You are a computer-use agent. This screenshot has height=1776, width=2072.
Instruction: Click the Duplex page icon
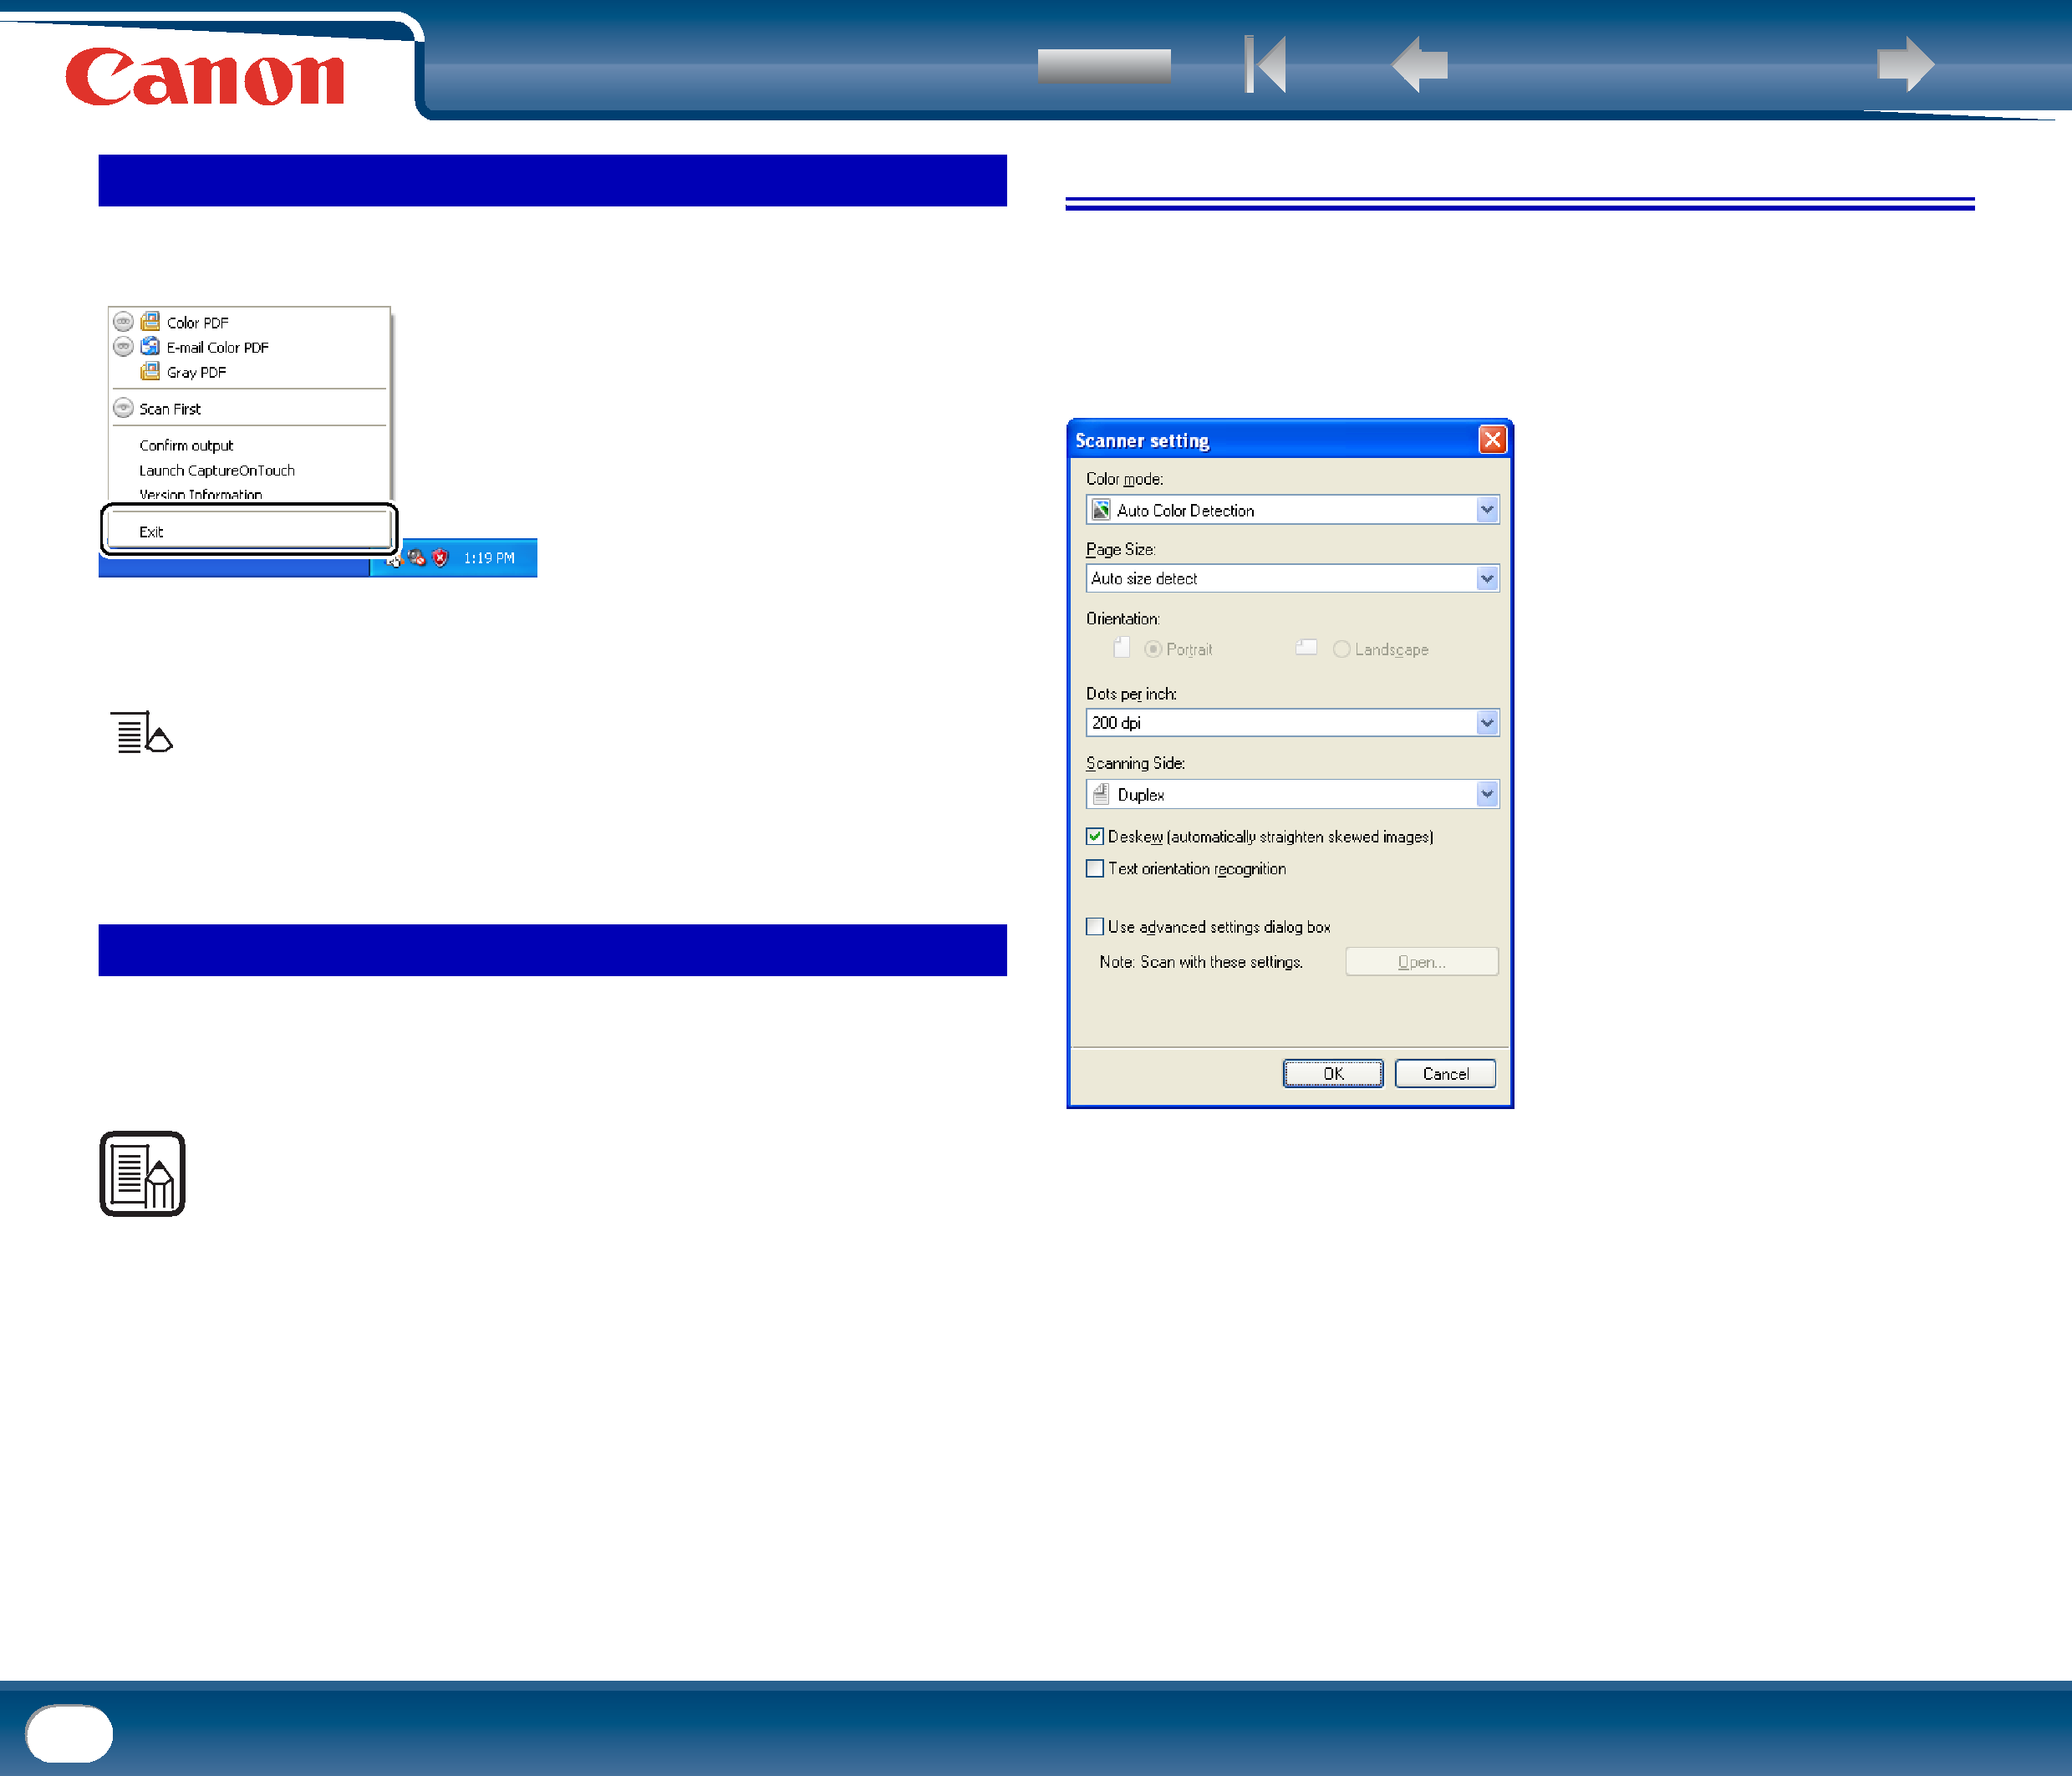click(1101, 794)
